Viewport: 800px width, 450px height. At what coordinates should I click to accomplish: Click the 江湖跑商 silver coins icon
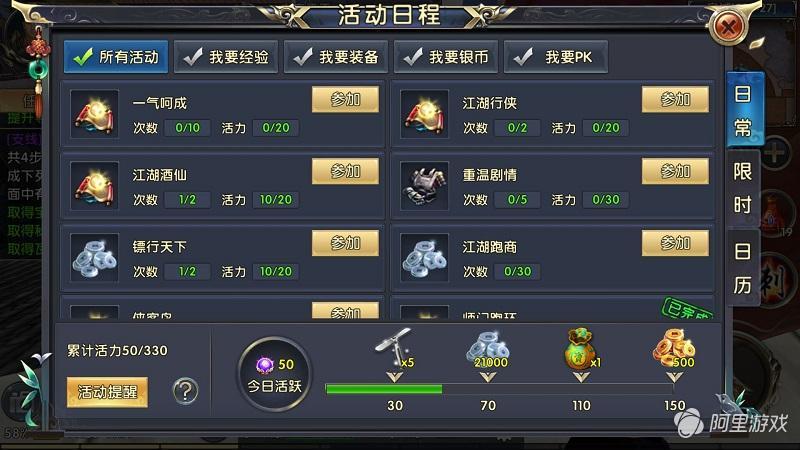pos(424,258)
